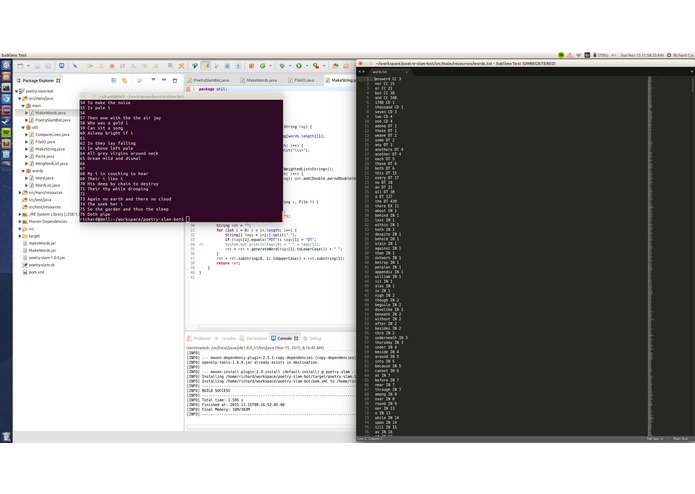Click the battery indicator in top panel
Image resolution: width=695 pixels, height=494 pixels.
coord(601,55)
